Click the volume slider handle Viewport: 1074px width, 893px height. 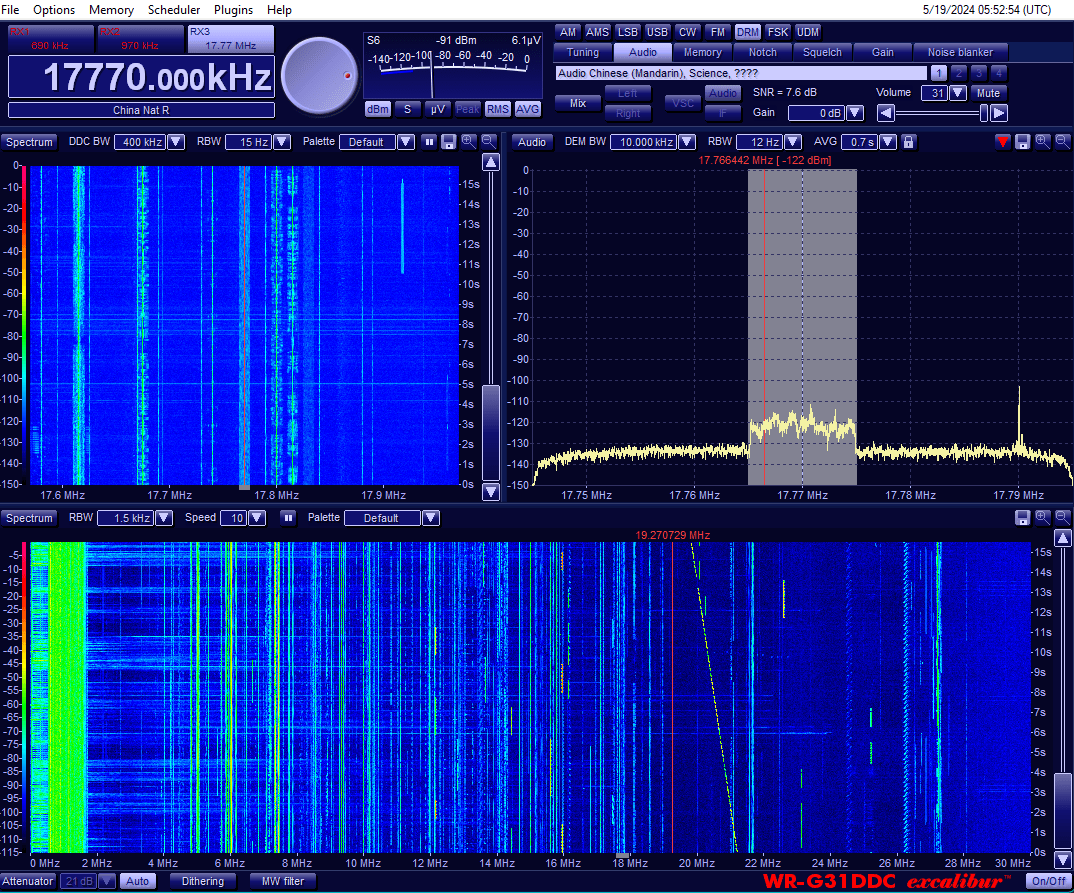(984, 113)
